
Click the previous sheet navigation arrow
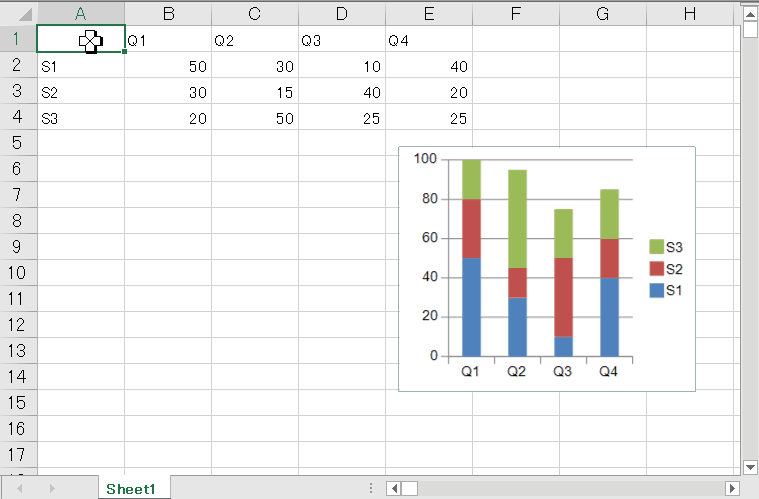20,488
